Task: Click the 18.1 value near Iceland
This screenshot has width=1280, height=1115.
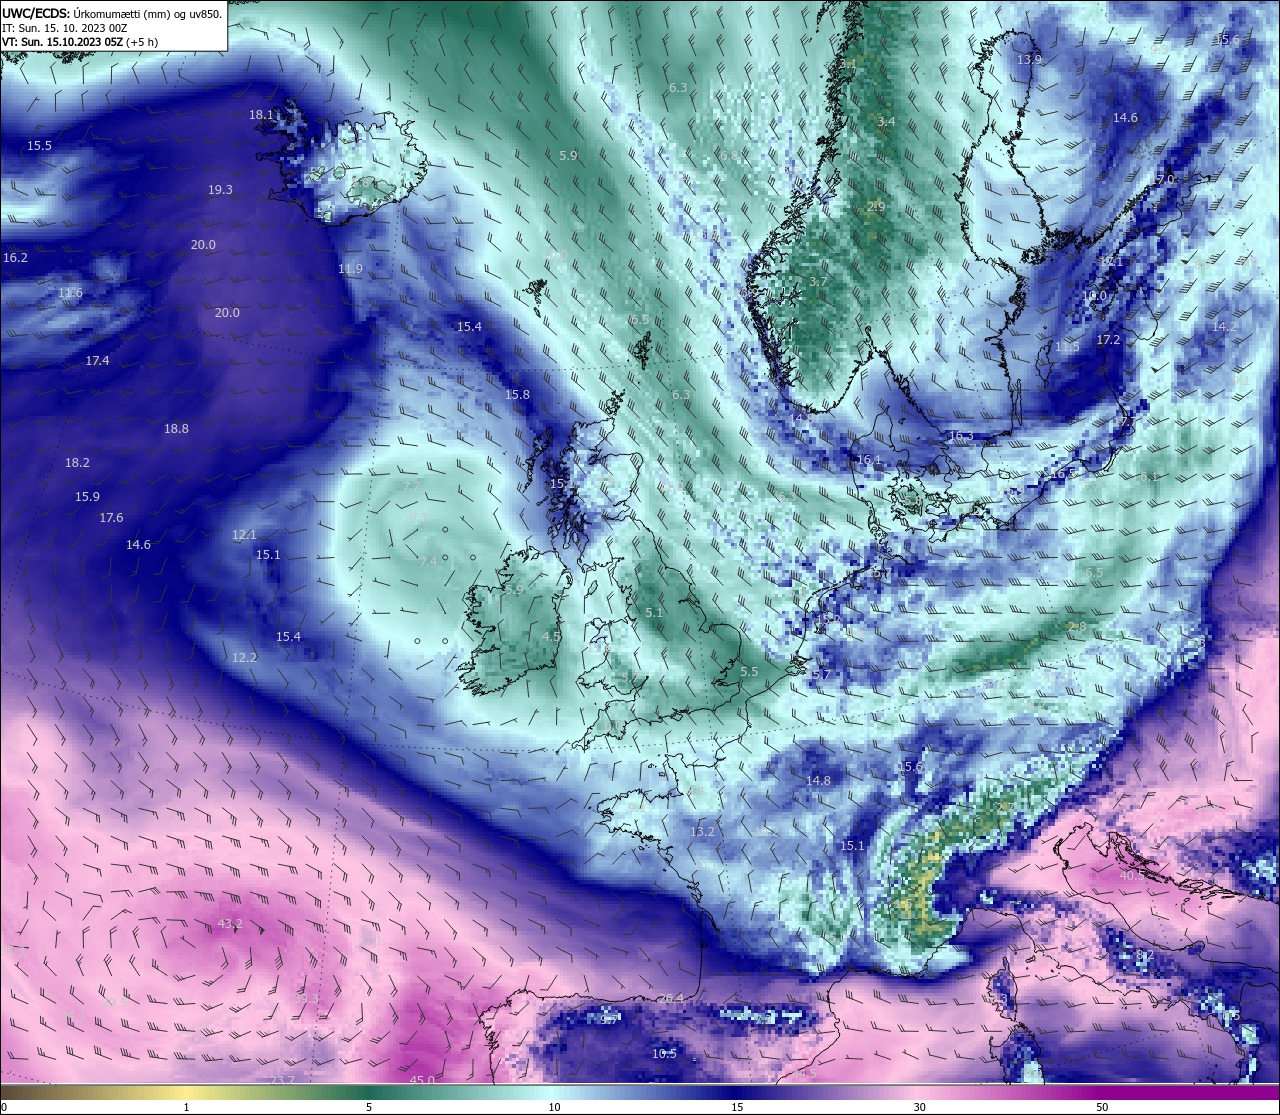Action: [x=261, y=115]
